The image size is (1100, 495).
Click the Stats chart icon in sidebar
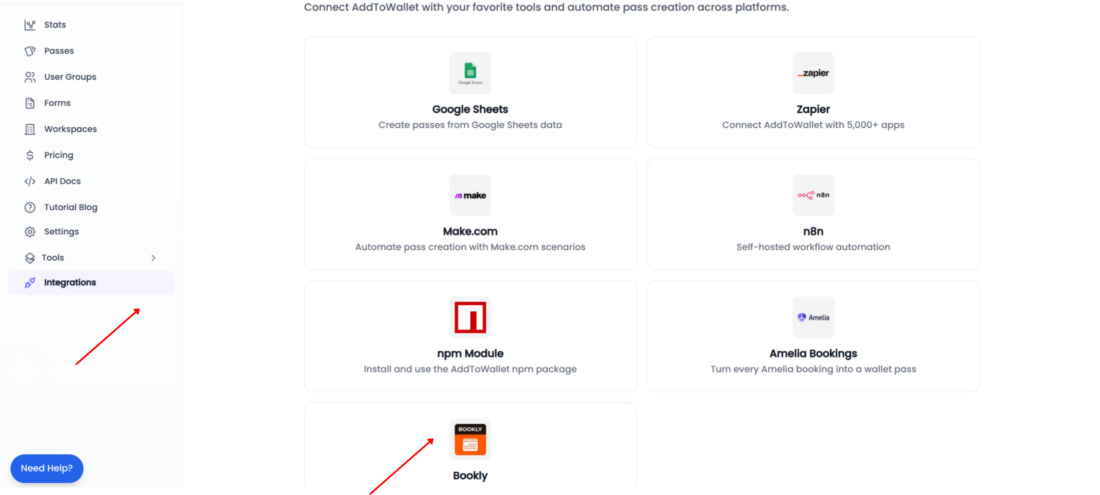(x=29, y=25)
